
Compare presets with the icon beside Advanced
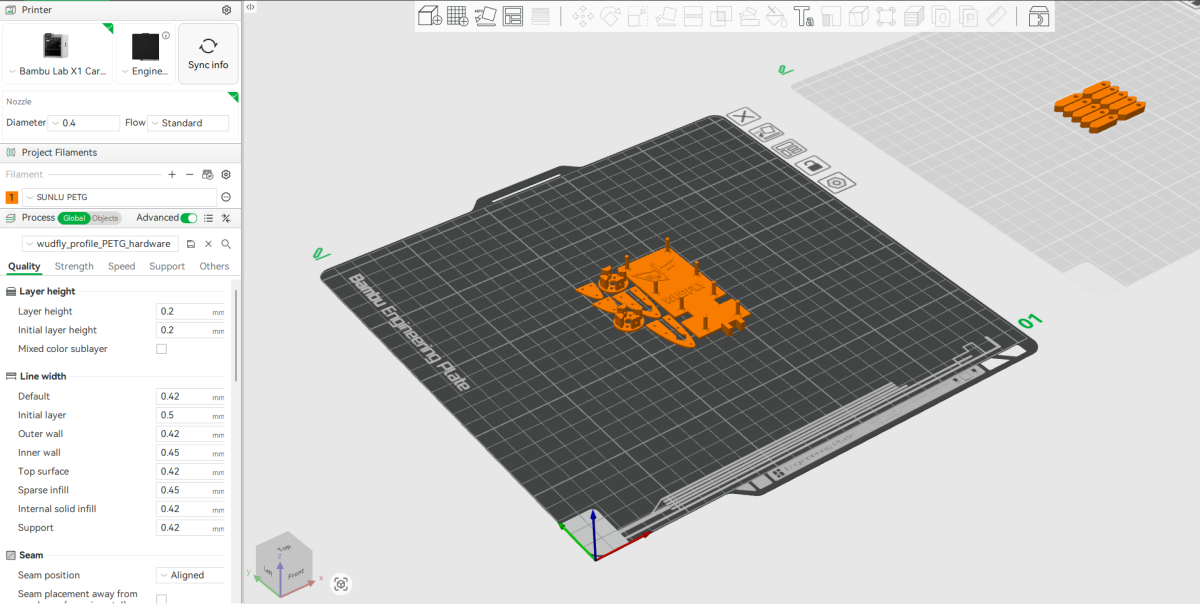pyautogui.click(x=226, y=218)
